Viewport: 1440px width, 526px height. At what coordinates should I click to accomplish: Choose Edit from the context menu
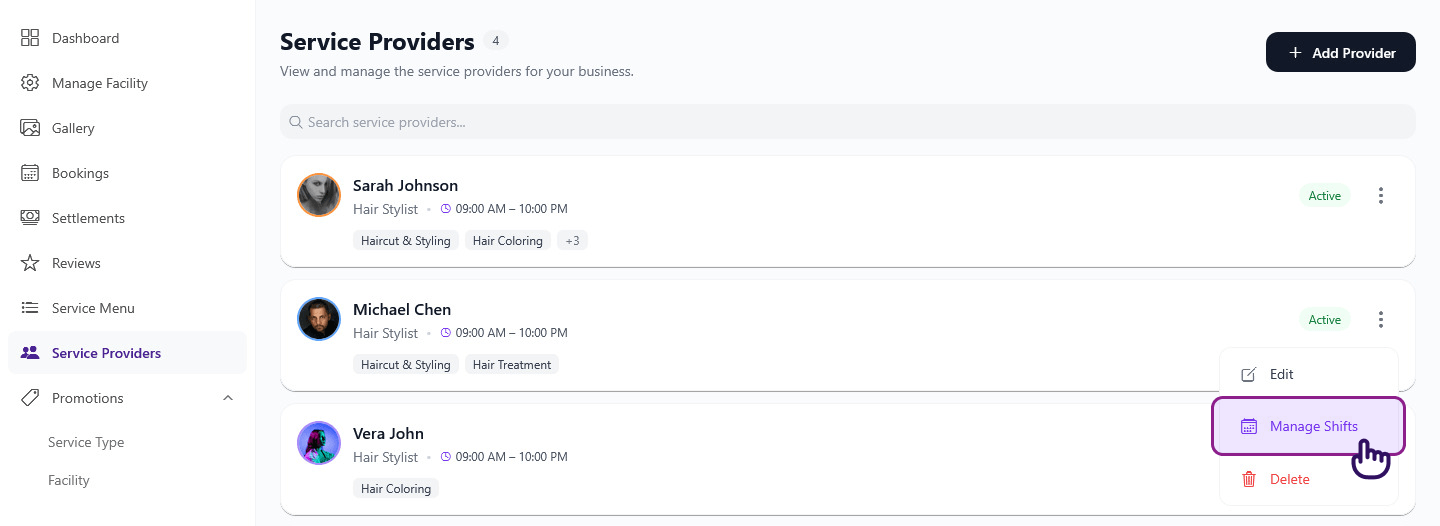(1281, 374)
